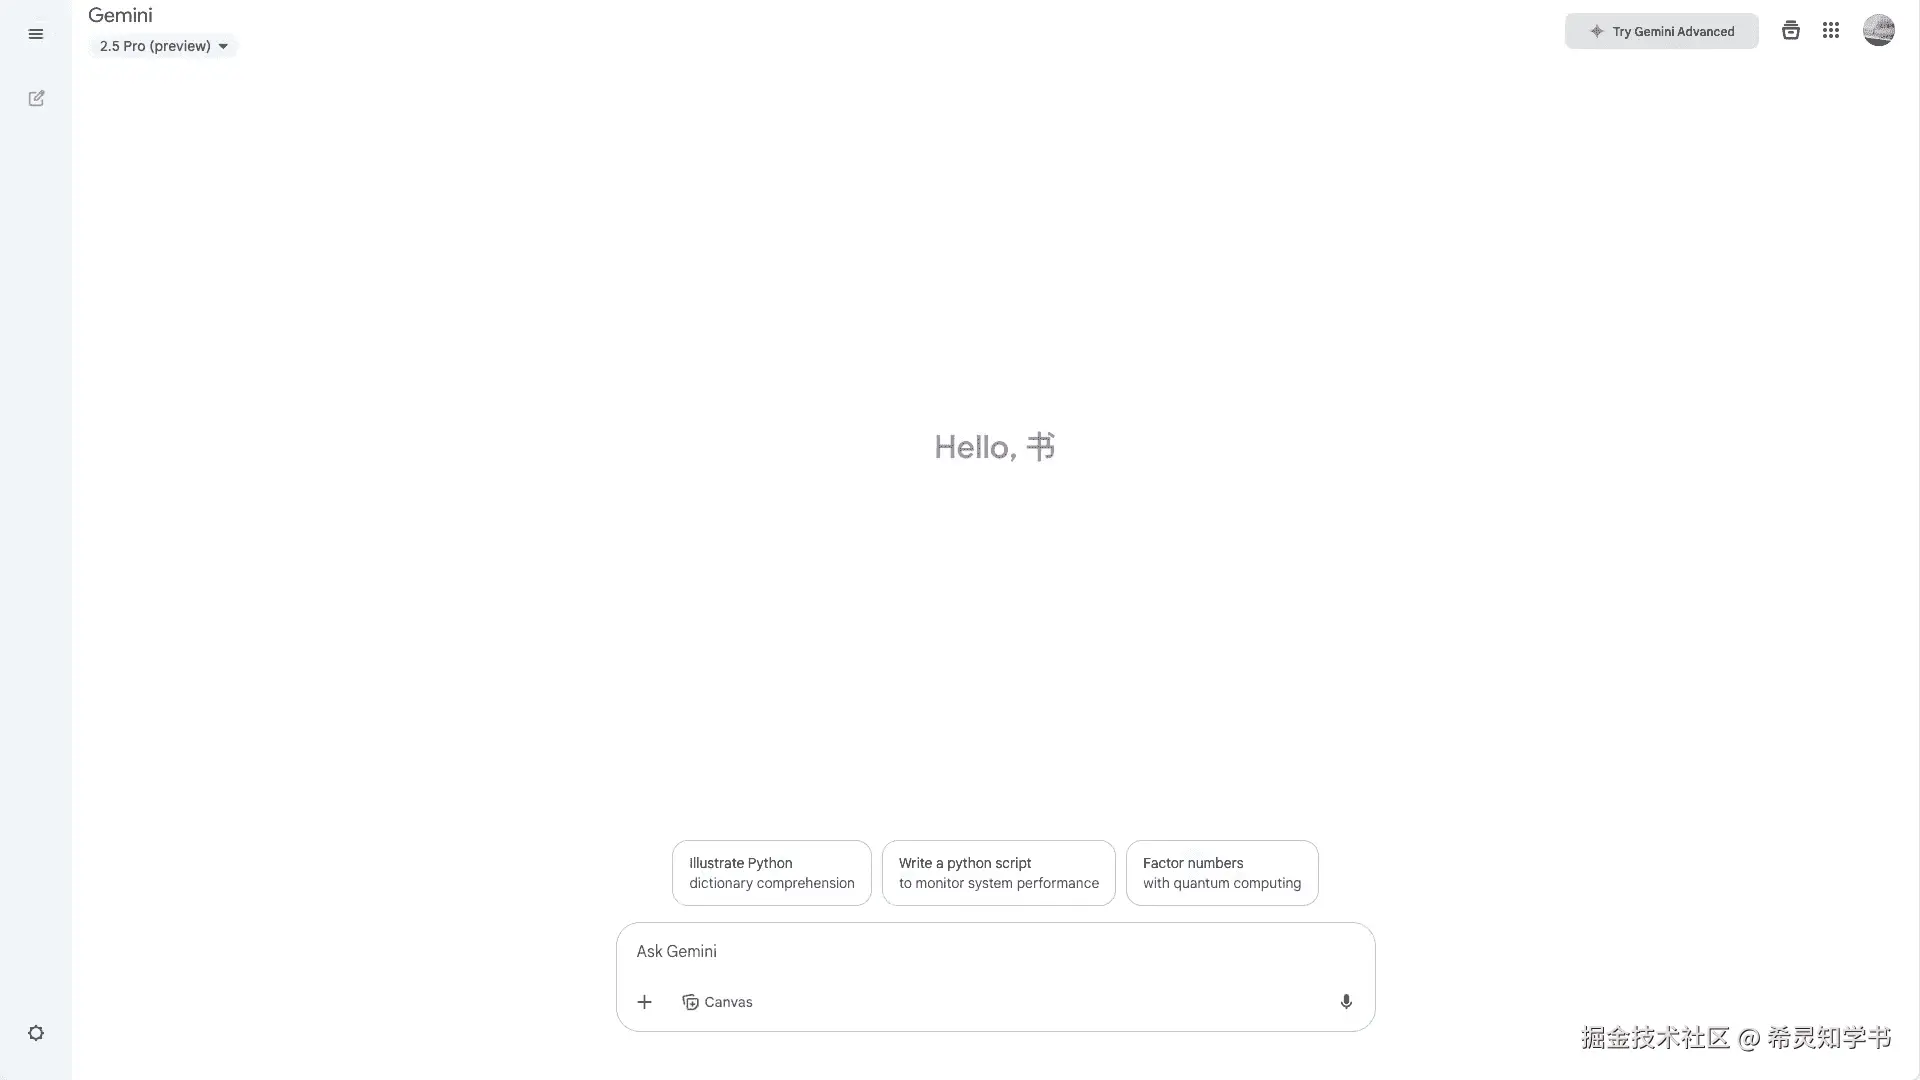Open the Google apps grid
1920x1080 pixels.
click(1831, 31)
